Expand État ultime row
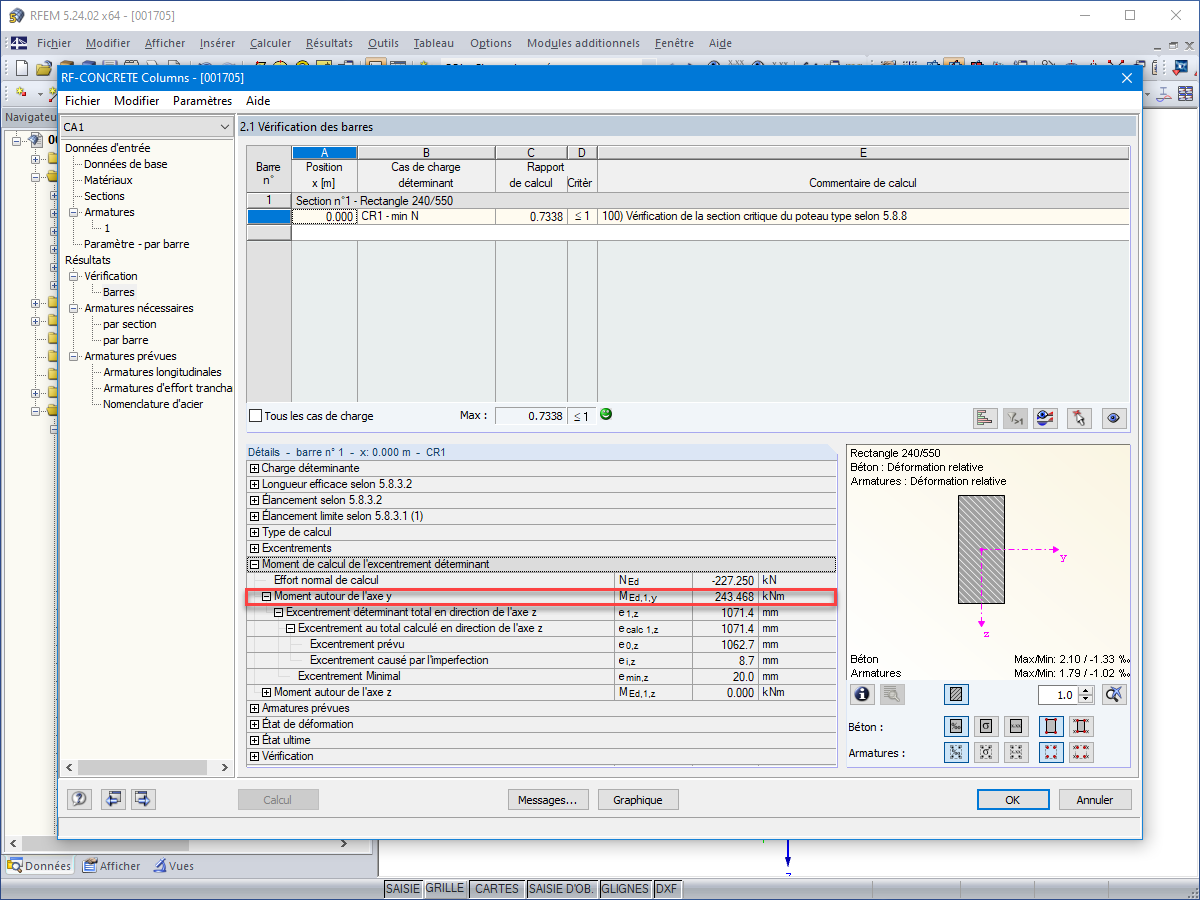Image resolution: width=1200 pixels, height=900 pixels. tap(254, 740)
